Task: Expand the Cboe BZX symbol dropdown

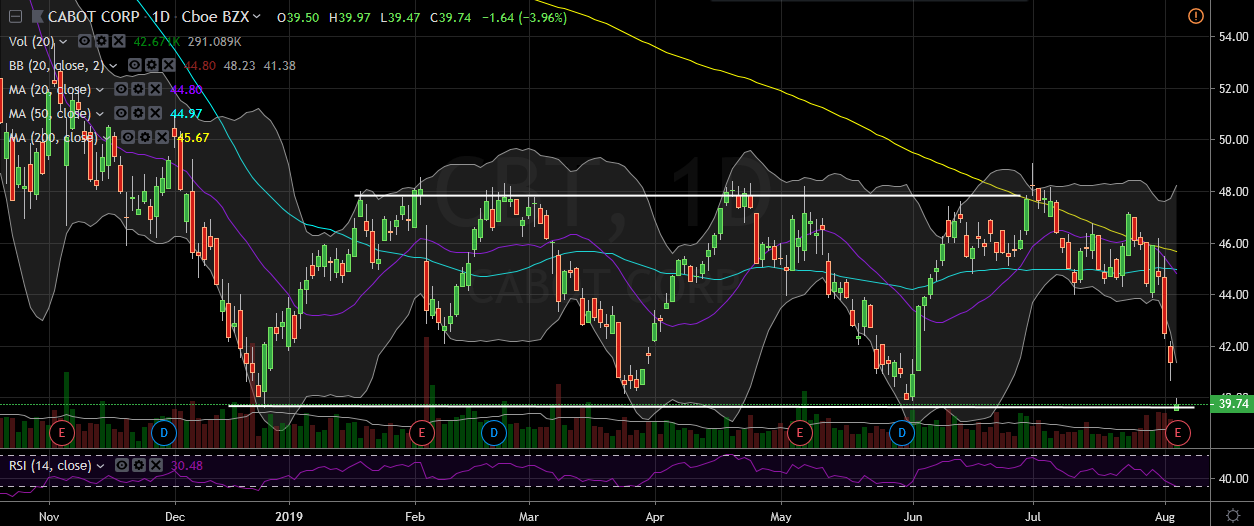Action: [258, 17]
